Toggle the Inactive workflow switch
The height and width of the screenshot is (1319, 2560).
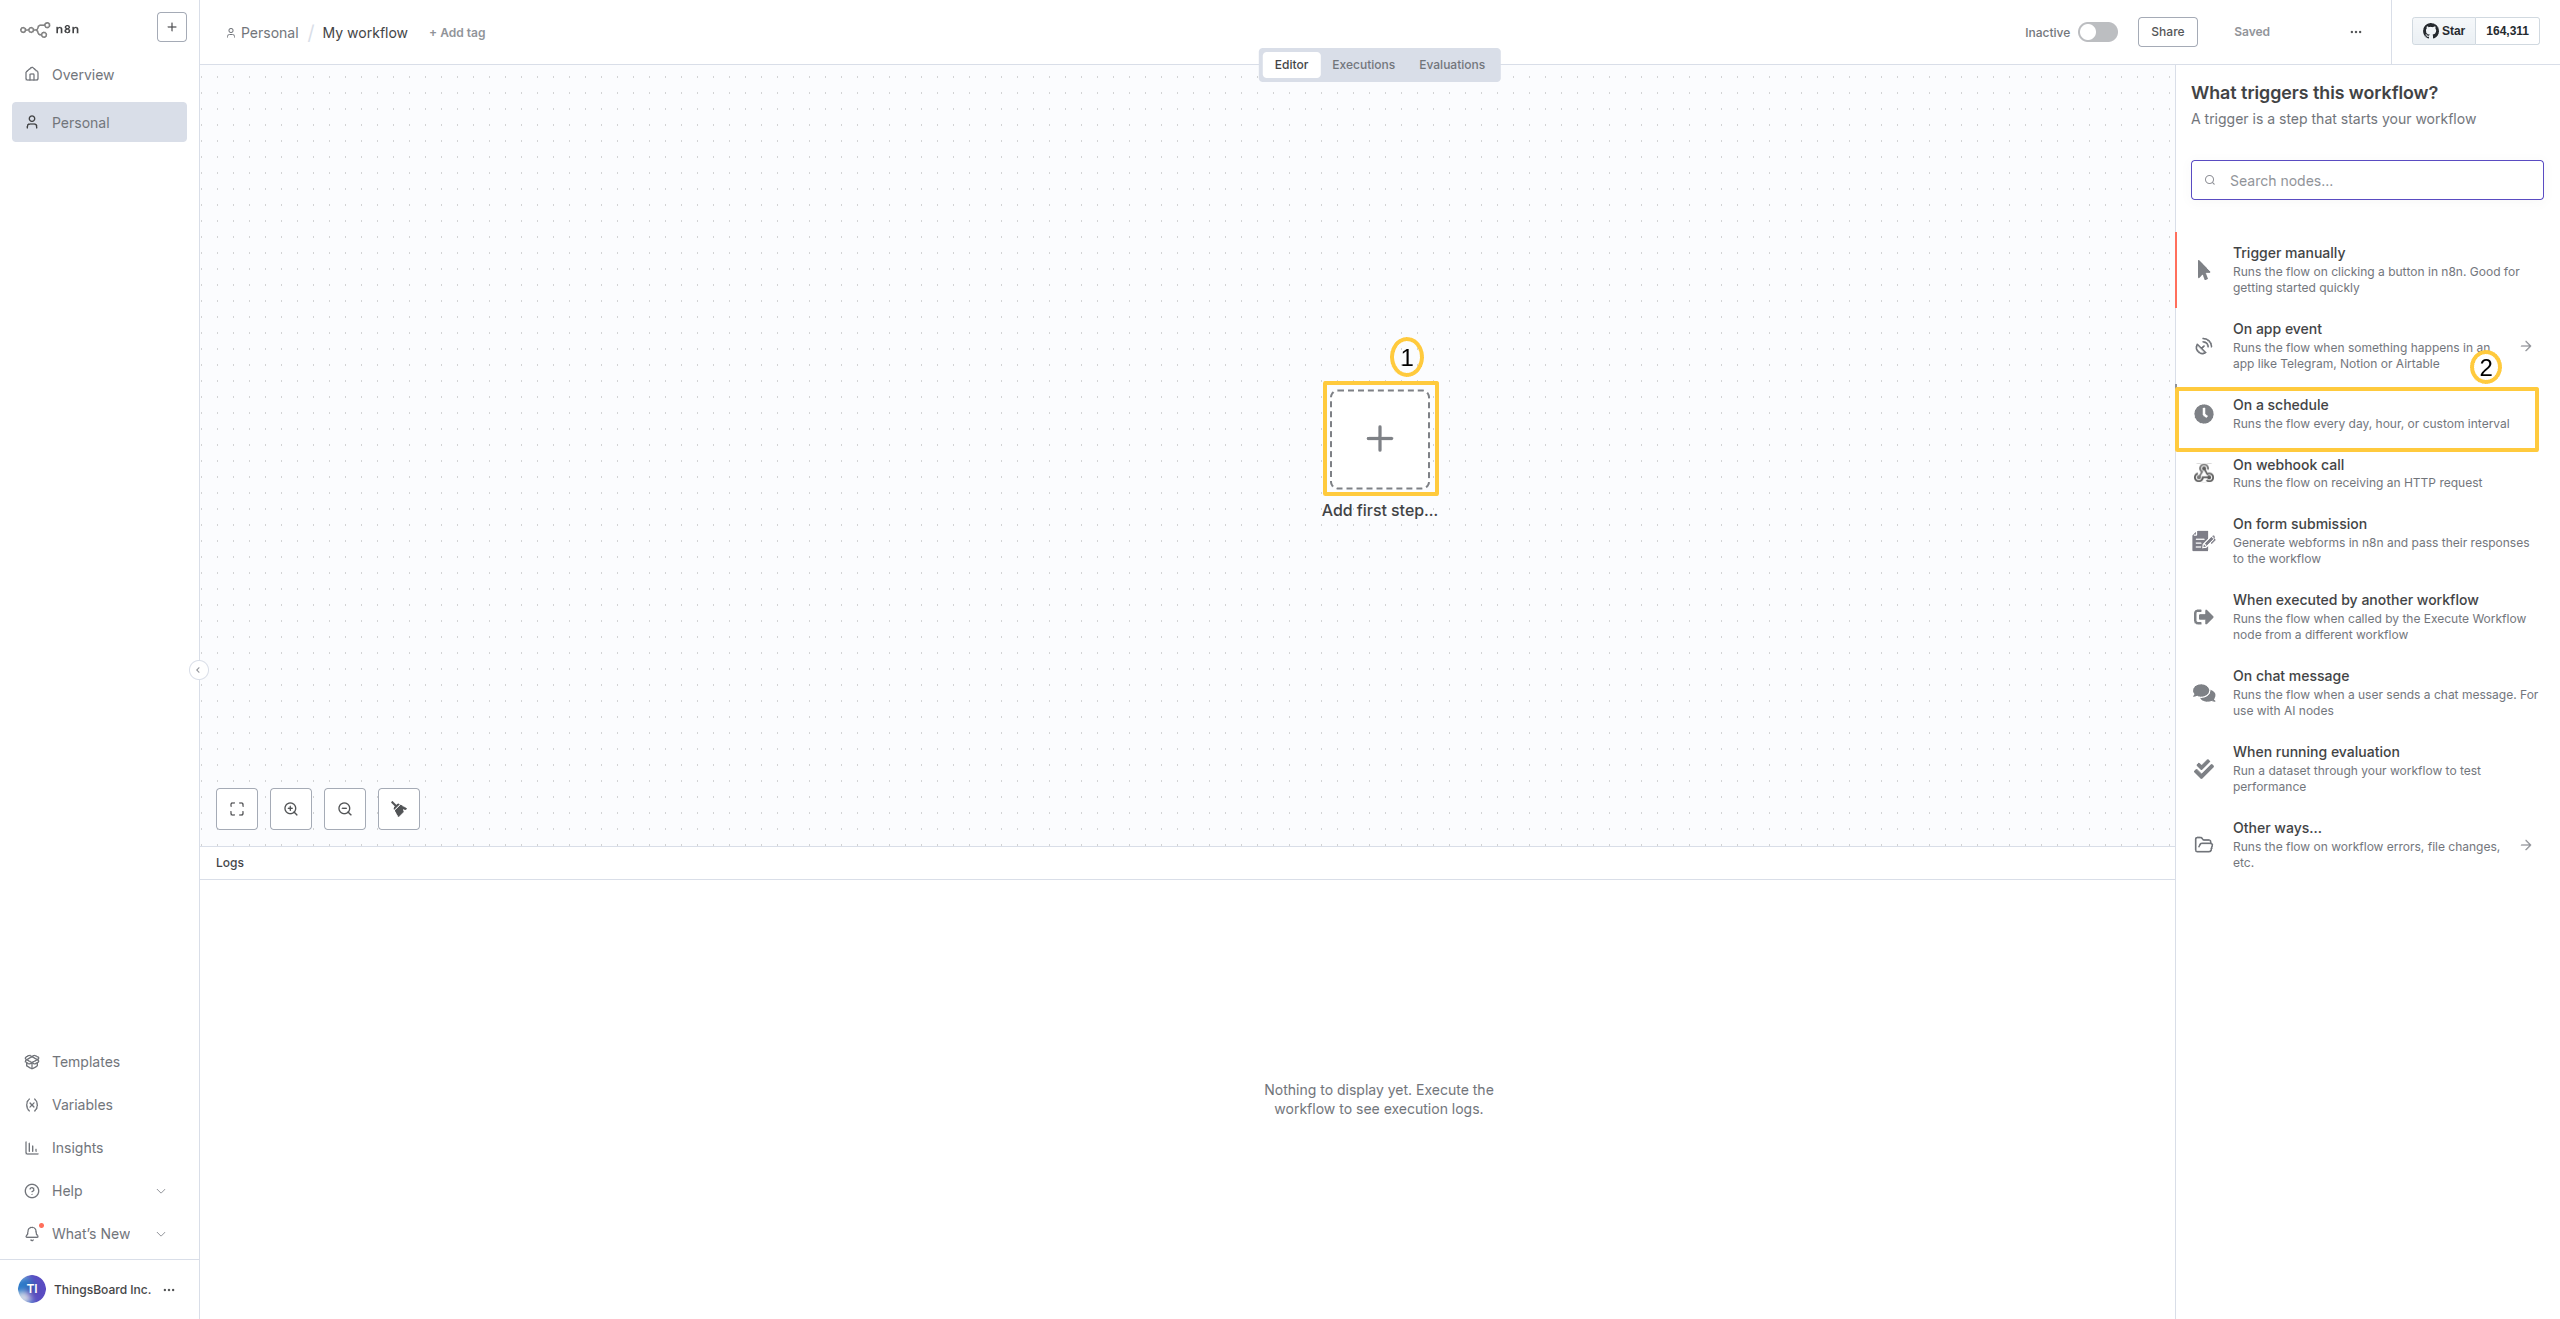coord(2097,32)
